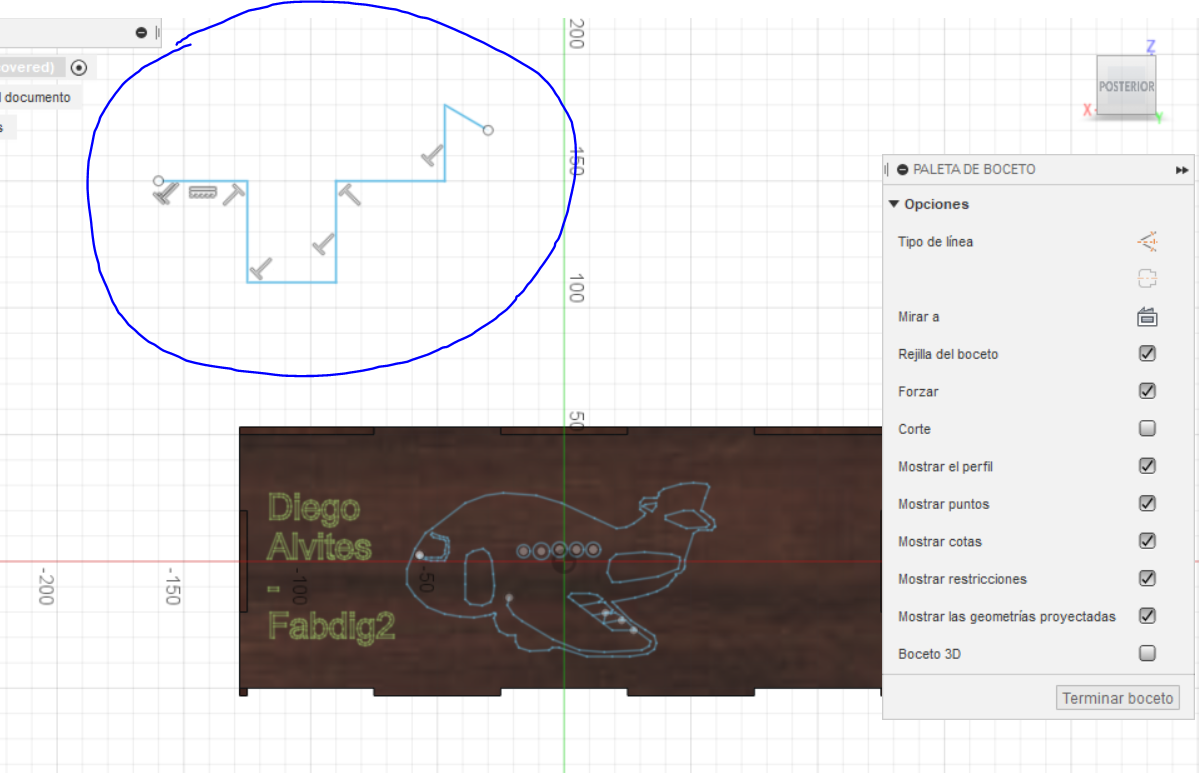Viewport: 1199px width, 773px height.
Task: Click the centerline type icon below Tipo de línea
Action: (x=1147, y=278)
